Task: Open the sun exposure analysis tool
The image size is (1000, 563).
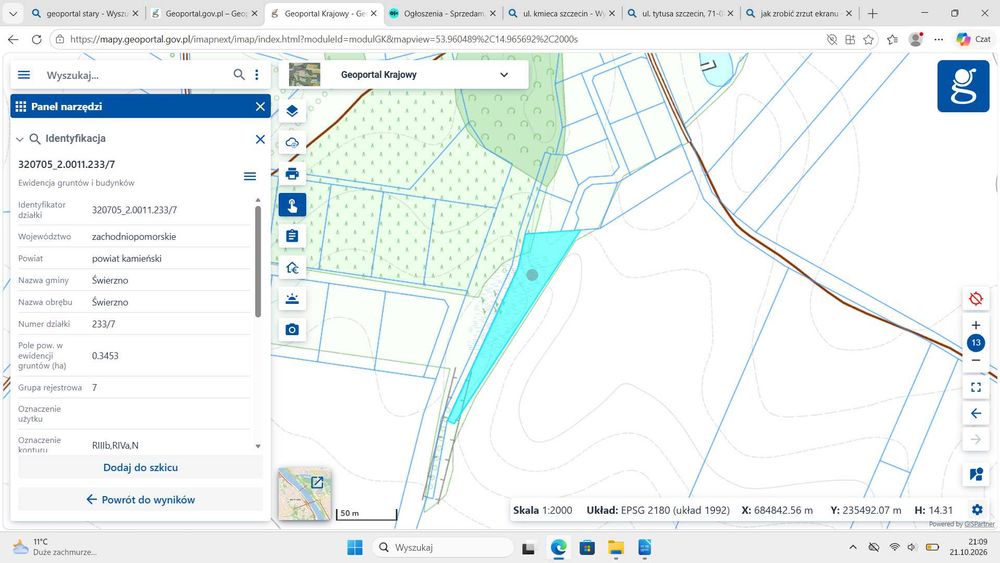Action: [x=292, y=298]
